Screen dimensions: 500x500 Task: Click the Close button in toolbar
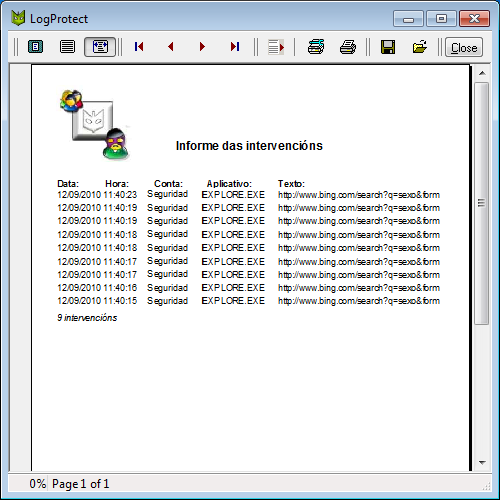coord(464,47)
